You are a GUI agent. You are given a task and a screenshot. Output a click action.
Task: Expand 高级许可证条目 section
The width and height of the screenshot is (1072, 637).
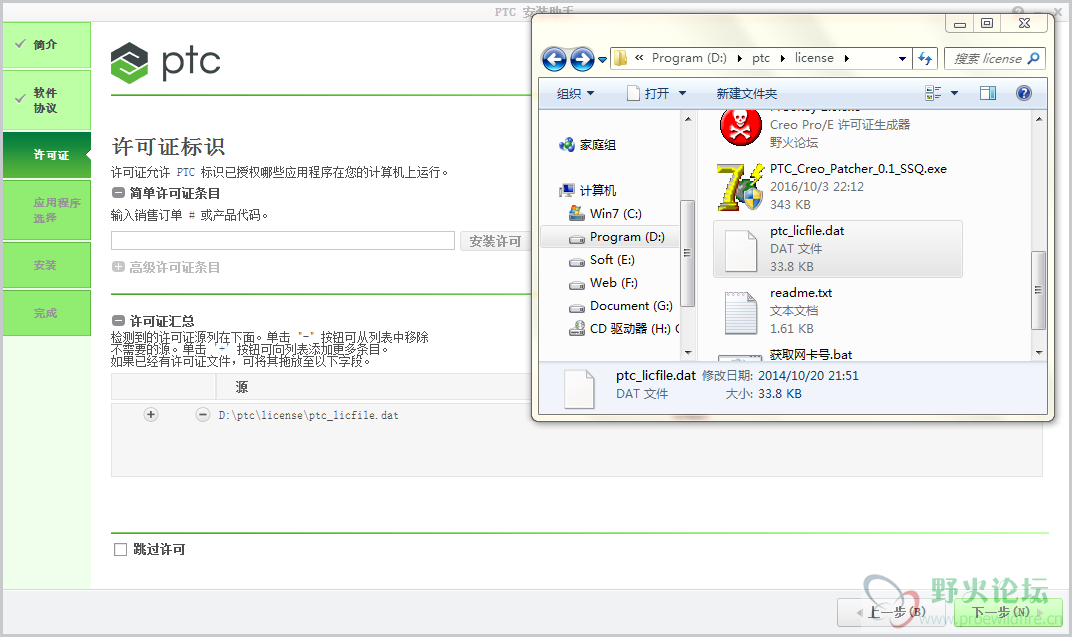pos(118,267)
